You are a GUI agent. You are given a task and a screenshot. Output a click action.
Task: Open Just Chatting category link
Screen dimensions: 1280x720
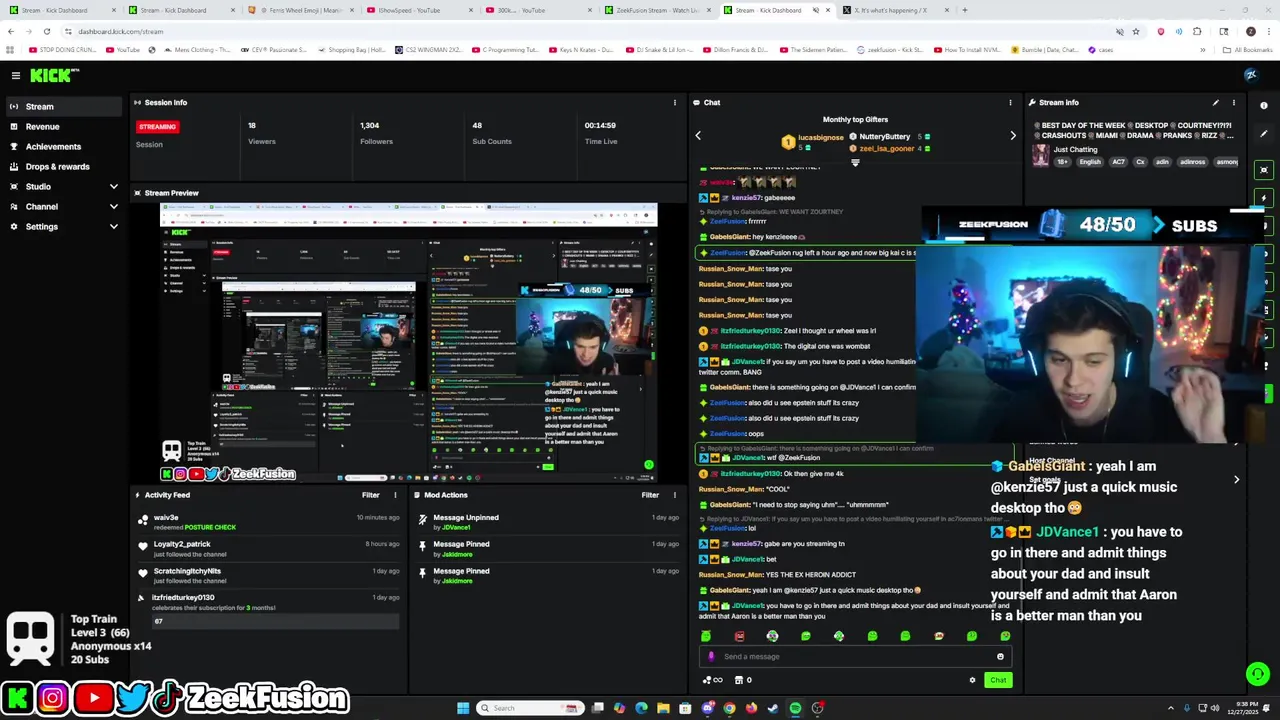point(1075,150)
